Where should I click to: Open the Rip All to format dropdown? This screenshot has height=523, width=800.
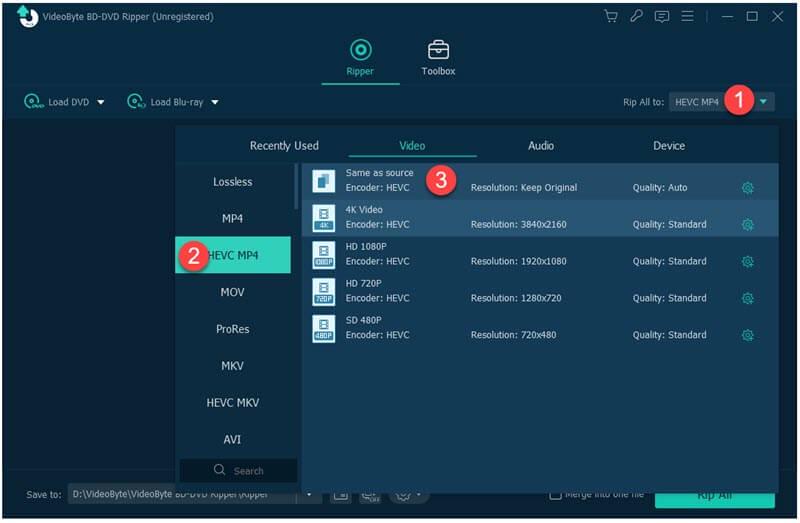point(721,102)
